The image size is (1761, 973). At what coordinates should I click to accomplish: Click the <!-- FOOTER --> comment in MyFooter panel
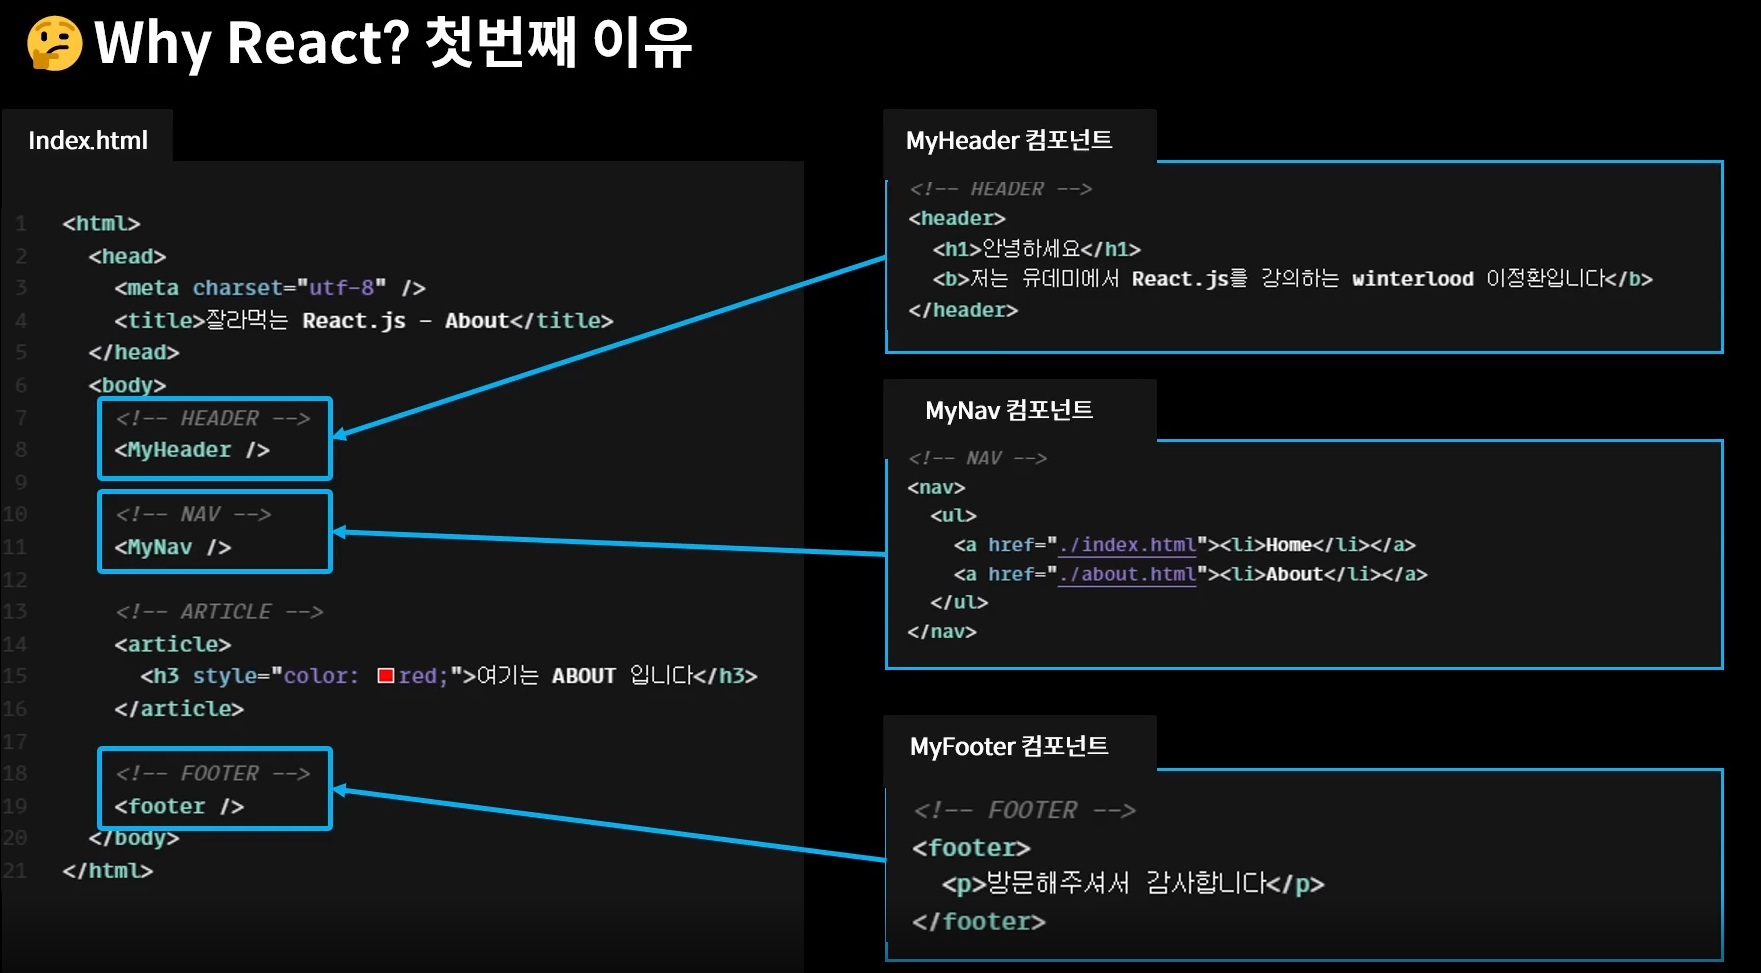tap(1025, 810)
